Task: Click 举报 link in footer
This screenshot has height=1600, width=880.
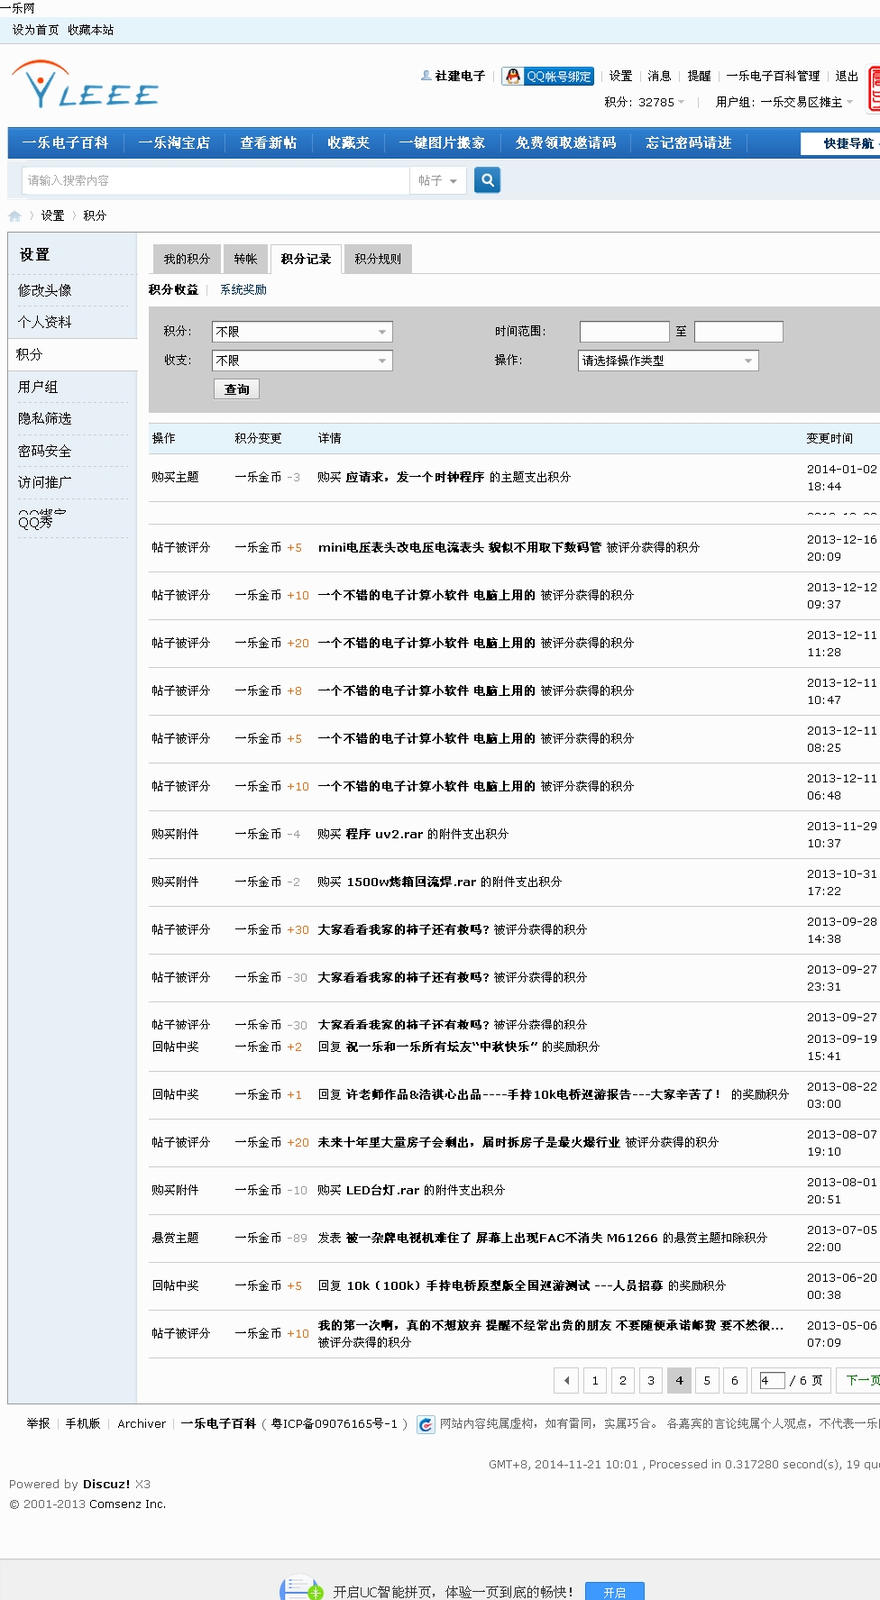Action: point(38,1423)
